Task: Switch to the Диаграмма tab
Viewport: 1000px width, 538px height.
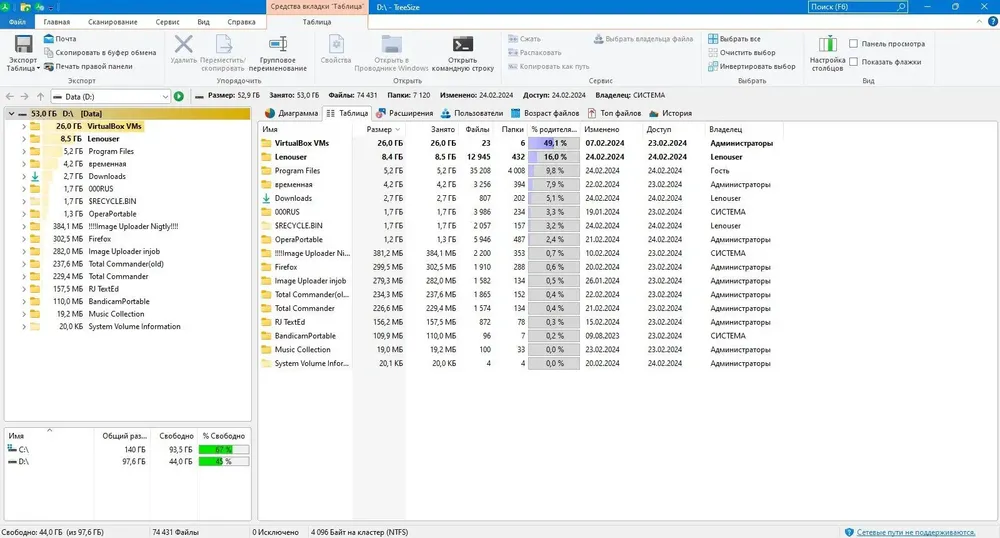Action: click(291, 113)
